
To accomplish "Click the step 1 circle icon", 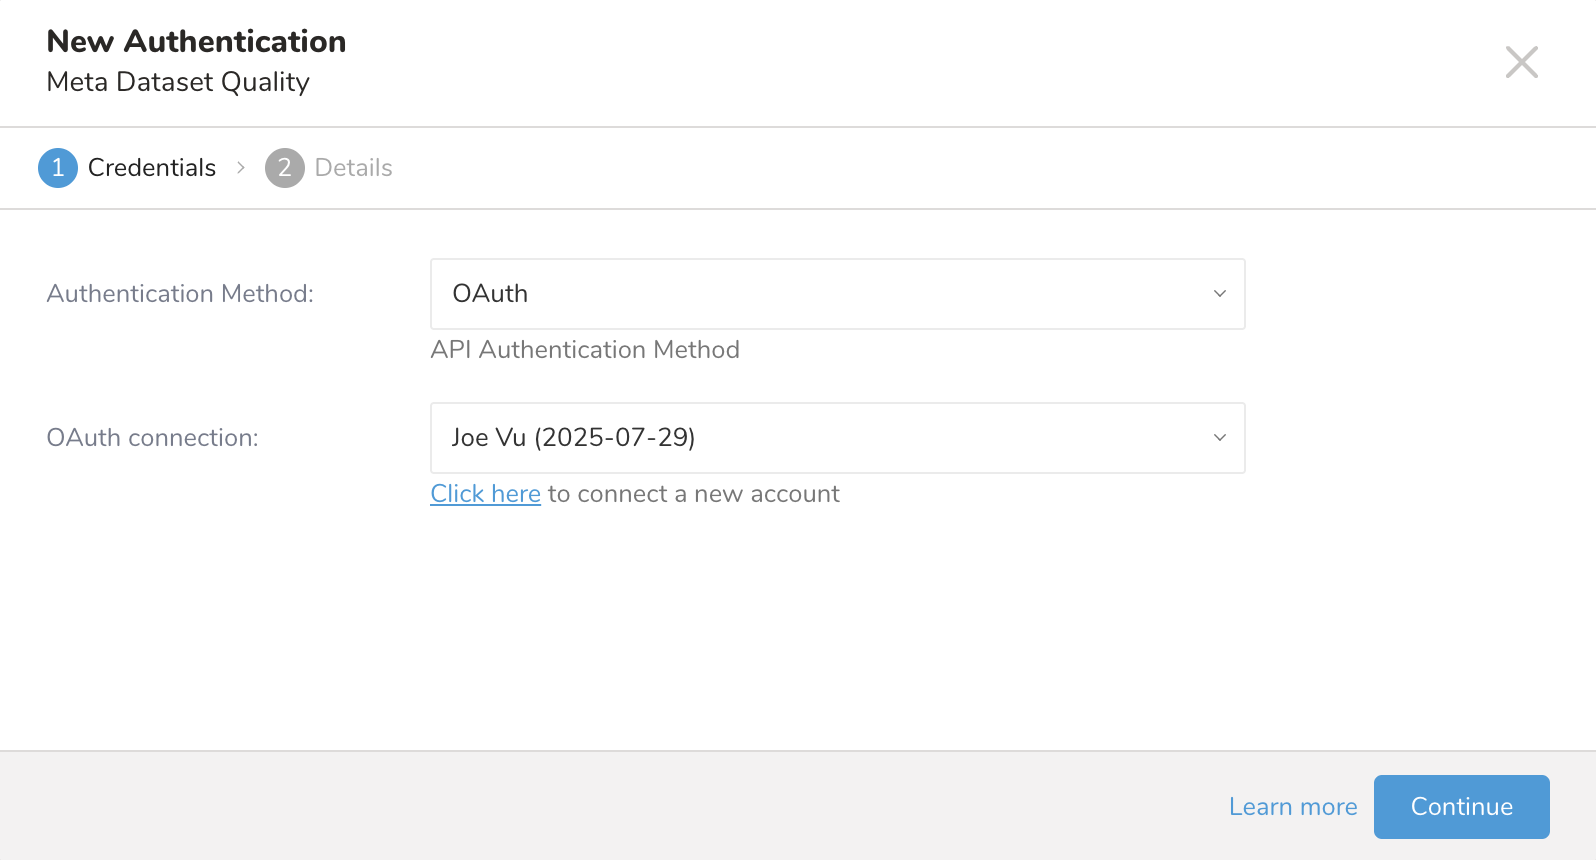I will pyautogui.click(x=58, y=168).
